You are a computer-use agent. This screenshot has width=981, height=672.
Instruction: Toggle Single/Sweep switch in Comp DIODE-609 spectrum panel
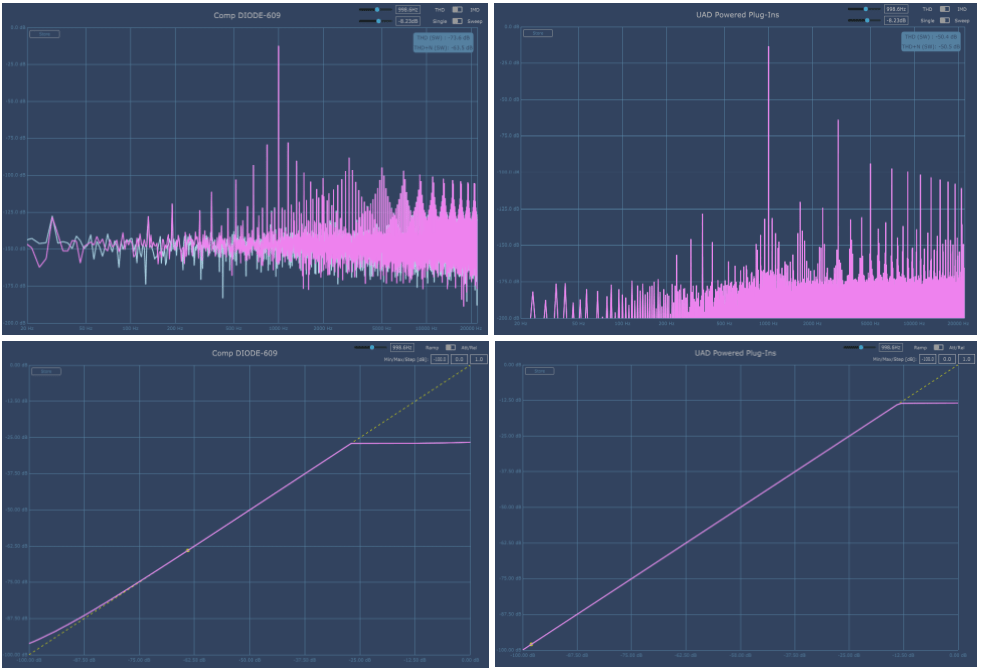click(457, 20)
